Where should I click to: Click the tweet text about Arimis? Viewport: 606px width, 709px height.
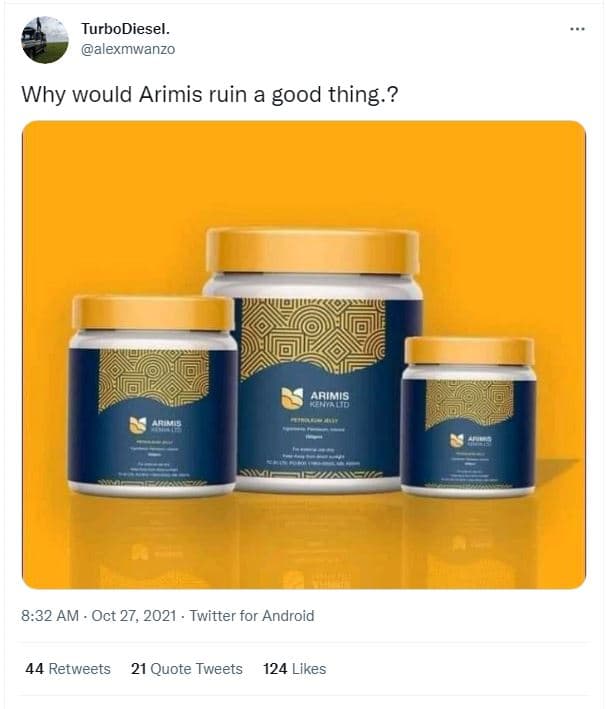tap(210, 95)
